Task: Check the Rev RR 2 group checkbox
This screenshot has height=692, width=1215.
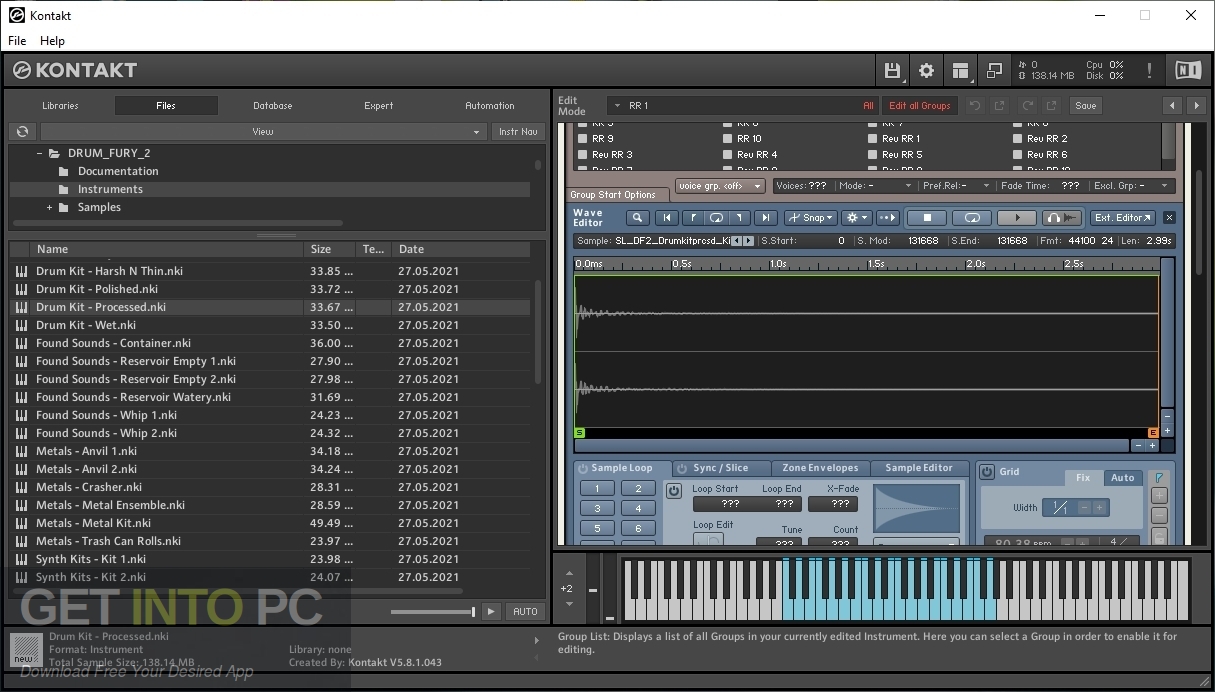Action: (x=1018, y=139)
